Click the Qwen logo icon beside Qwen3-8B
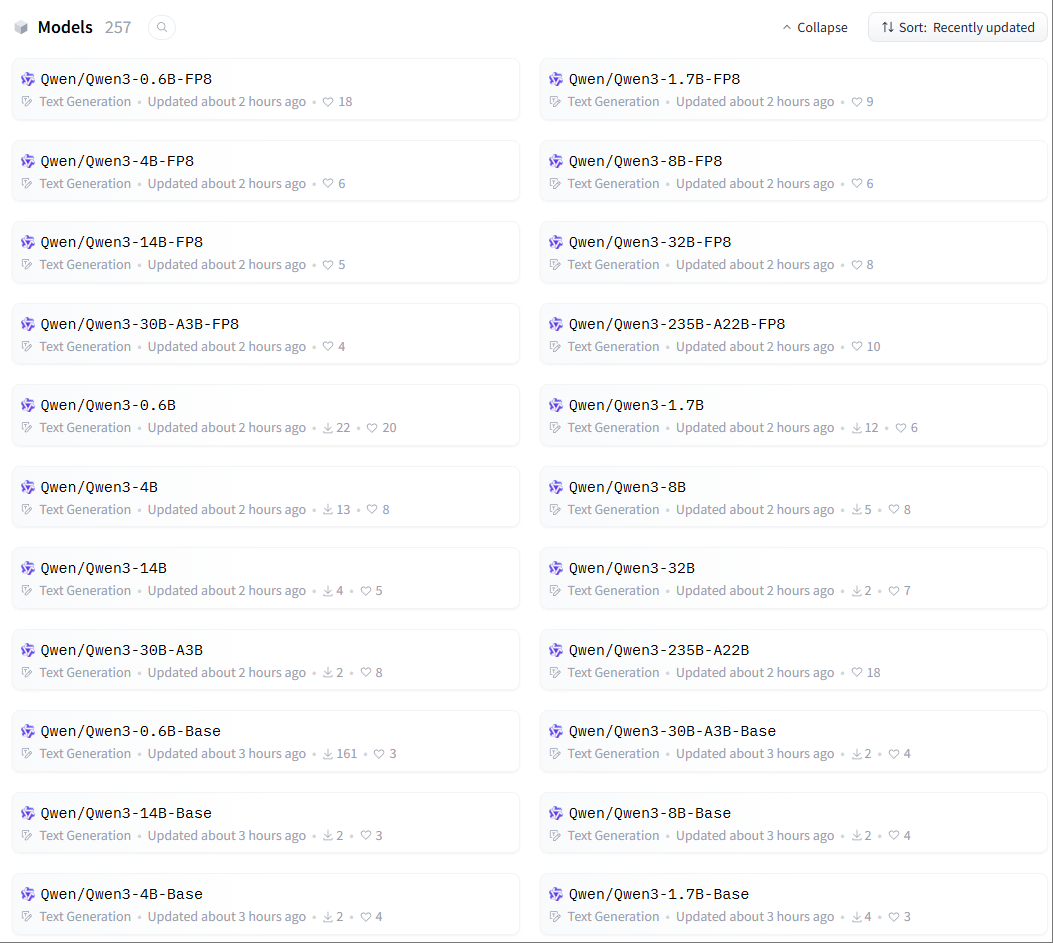Screen dimensions: 1053x943 pyautogui.click(x=556, y=488)
